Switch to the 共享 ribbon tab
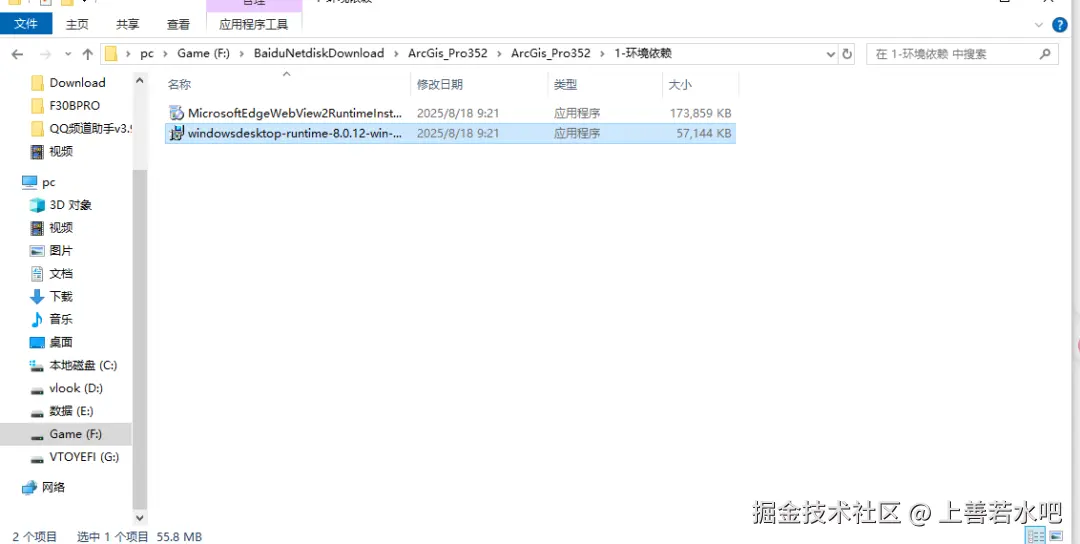The width and height of the screenshot is (1080, 544). coord(127,24)
